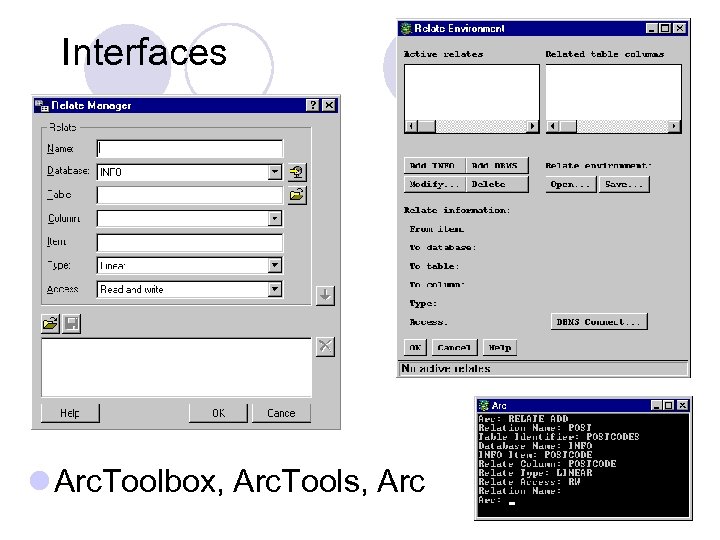Click the 'No active relates' status bar text
The image size is (720, 540).
point(446,368)
